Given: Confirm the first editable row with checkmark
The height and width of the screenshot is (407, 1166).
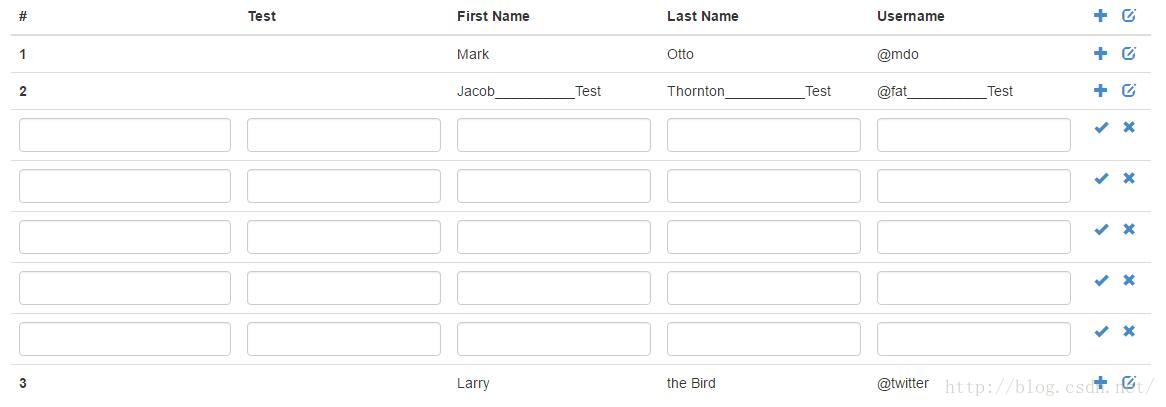Looking at the screenshot, I should pyautogui.click(x=1101, y=127).
